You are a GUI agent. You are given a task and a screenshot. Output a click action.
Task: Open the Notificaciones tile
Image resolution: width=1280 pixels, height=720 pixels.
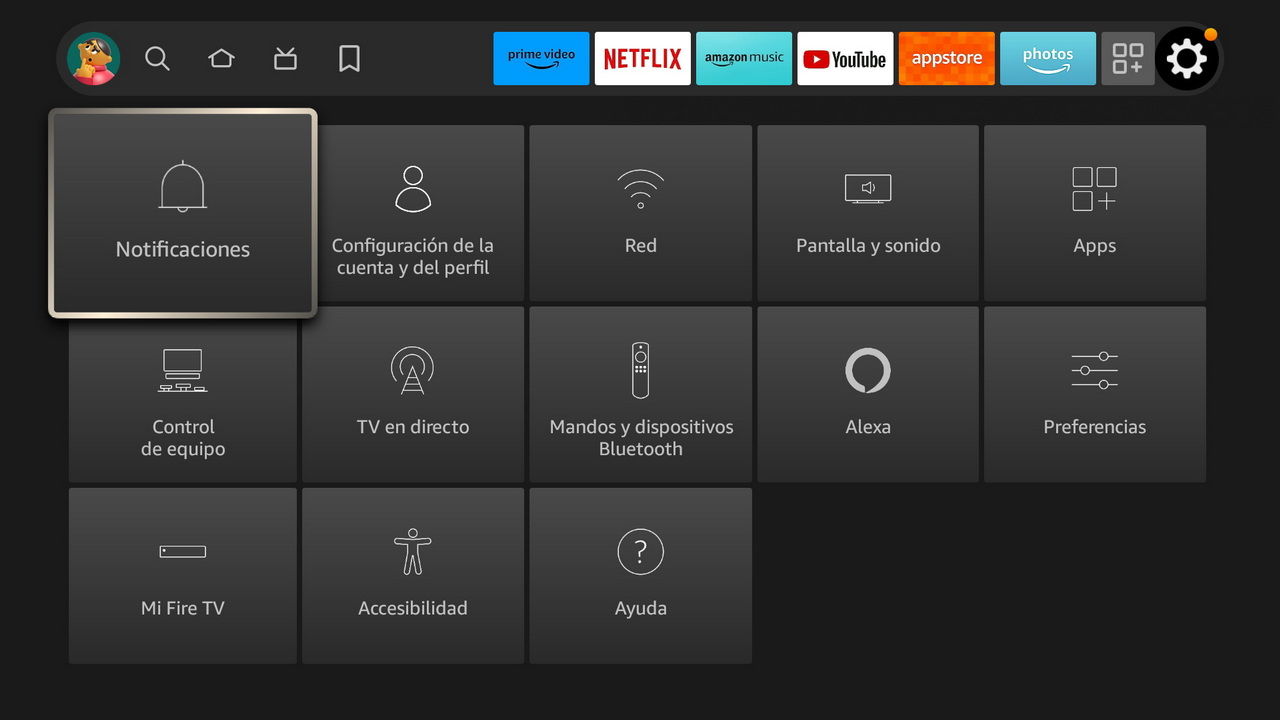pos(183,213)
